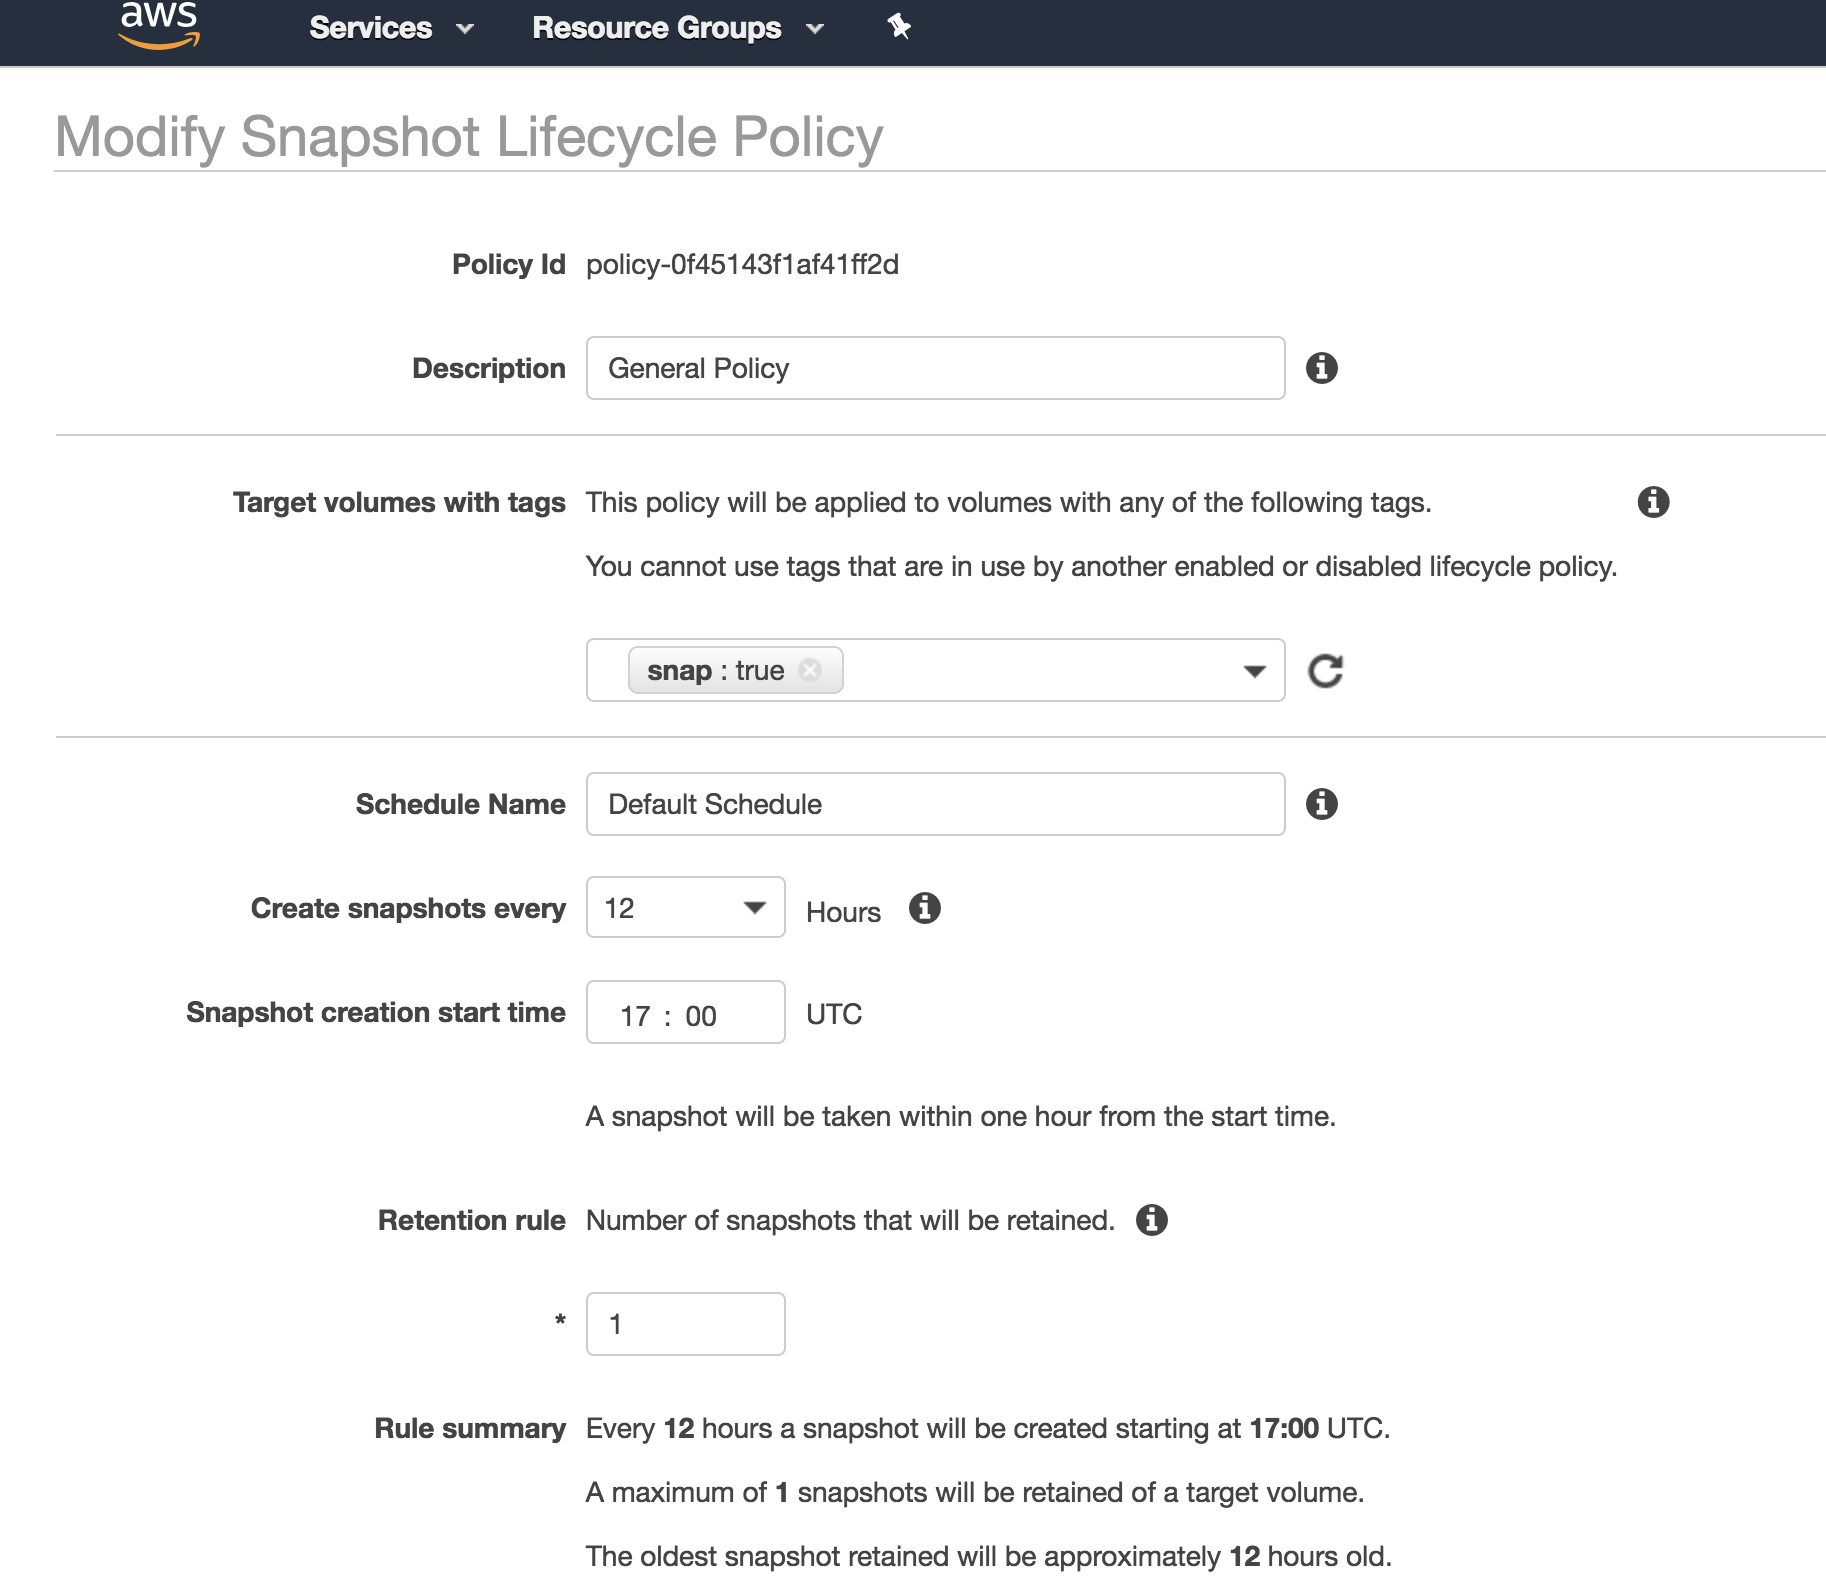Open the Services menu

(371, 28)
